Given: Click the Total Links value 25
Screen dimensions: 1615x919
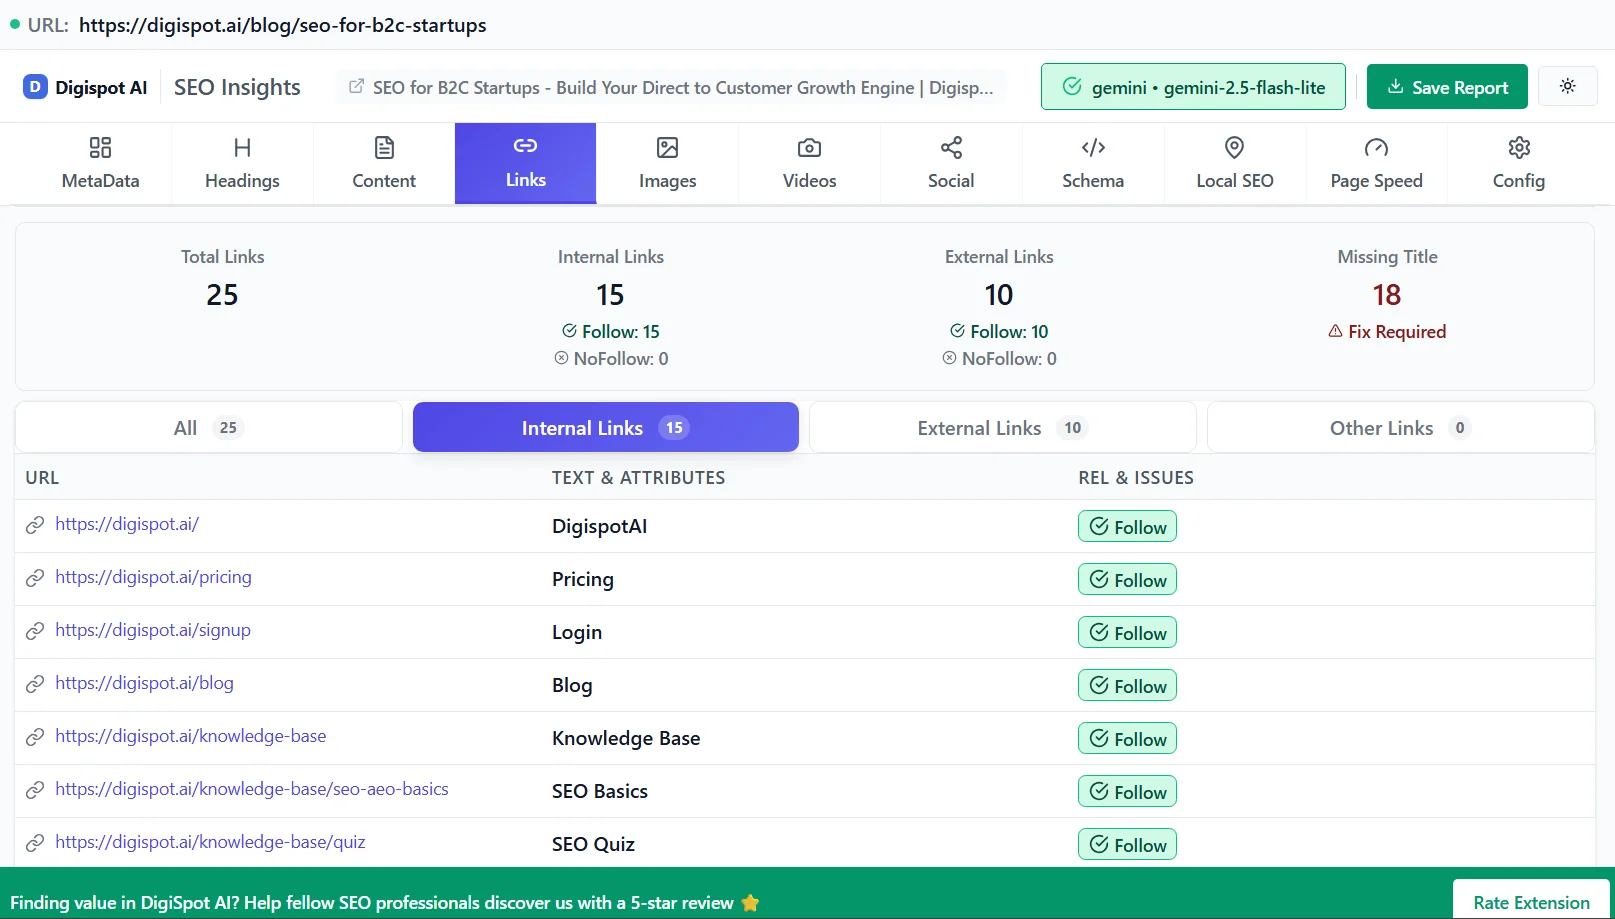Looking at the screenshot, I should pyautogui.click(x=222, y=295).
